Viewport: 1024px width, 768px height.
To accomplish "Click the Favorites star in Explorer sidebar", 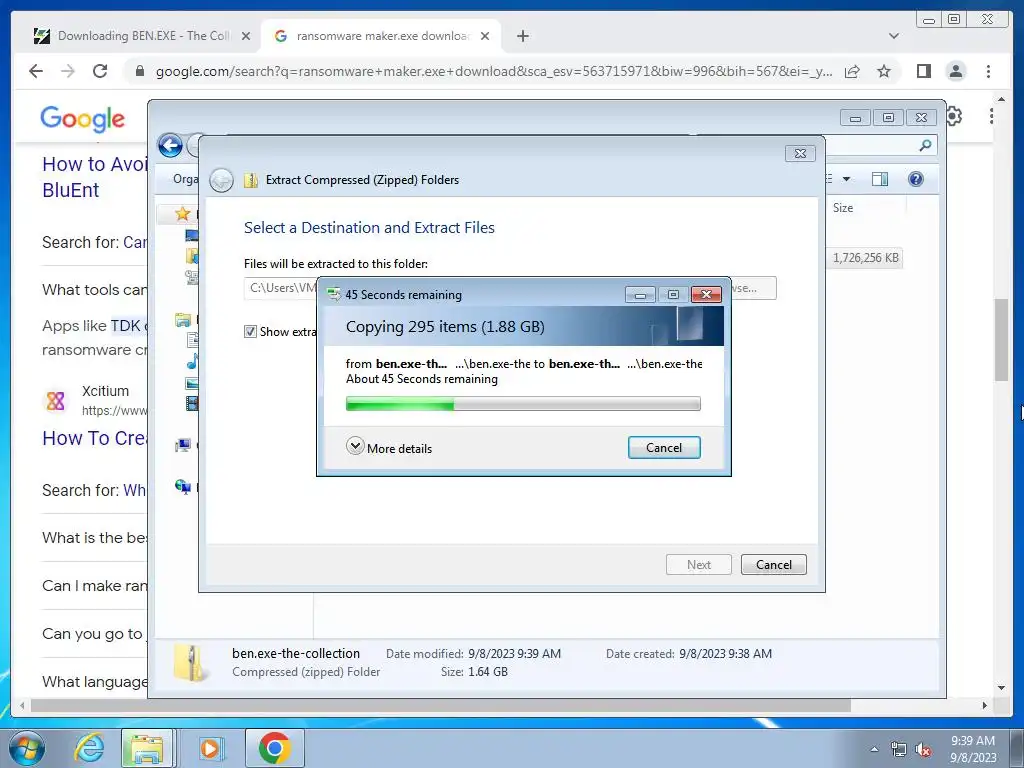I will point(182,214).
